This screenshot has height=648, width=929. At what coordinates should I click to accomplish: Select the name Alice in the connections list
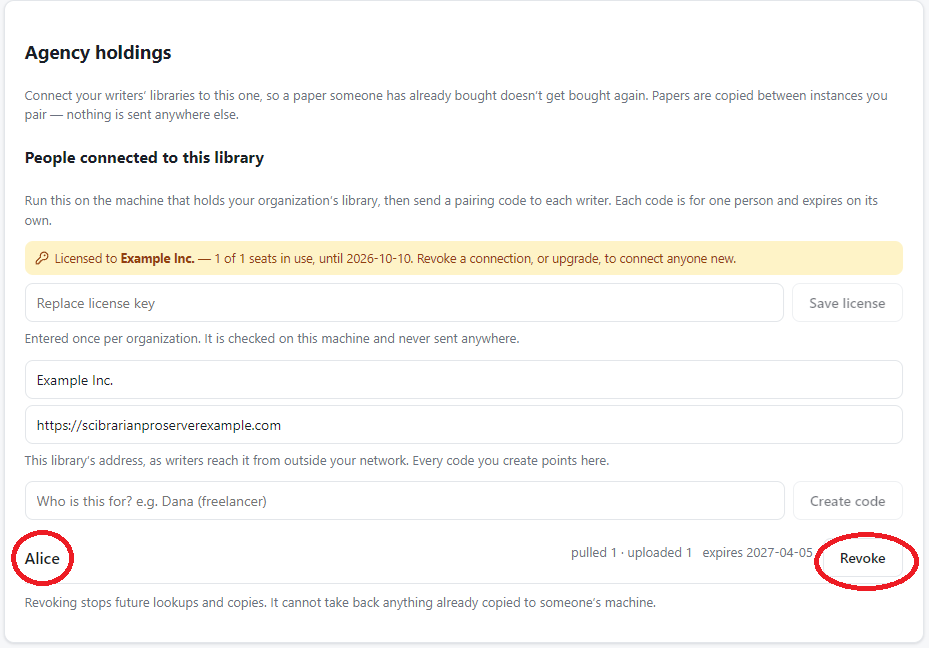click(42, 558)
